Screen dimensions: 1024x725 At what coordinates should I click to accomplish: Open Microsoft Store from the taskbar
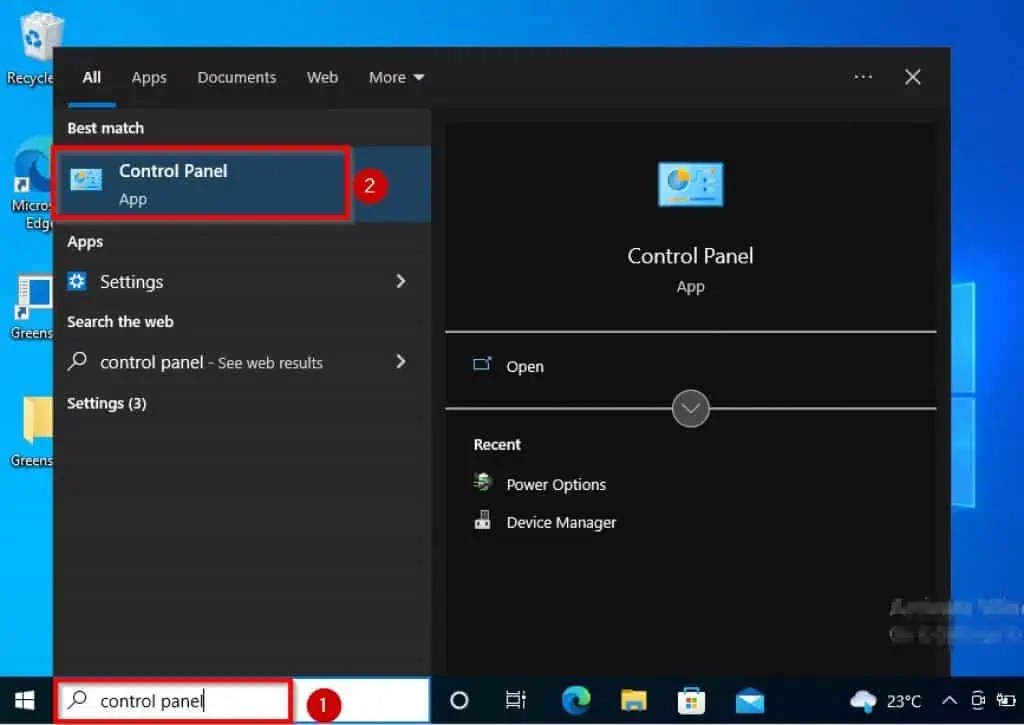(693, 700)
